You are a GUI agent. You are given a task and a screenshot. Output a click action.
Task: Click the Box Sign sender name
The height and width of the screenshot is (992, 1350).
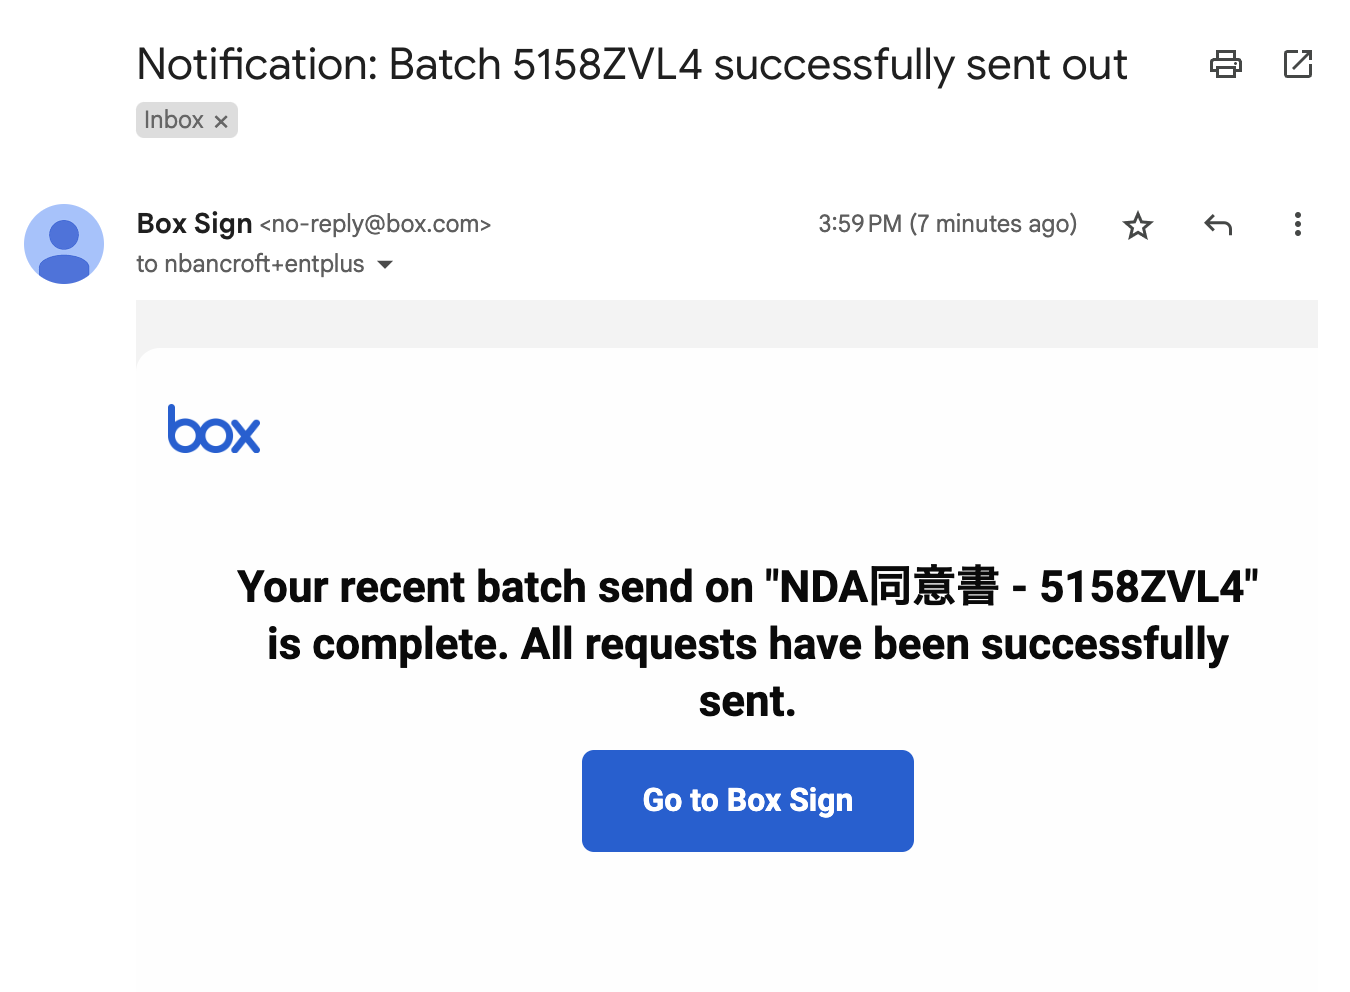[194, 224]
